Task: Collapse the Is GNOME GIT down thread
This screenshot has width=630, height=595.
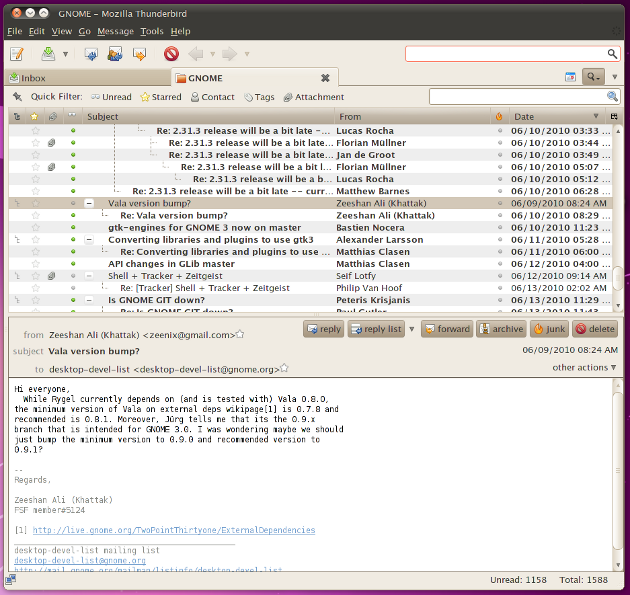Action: [x=89, y=300]
